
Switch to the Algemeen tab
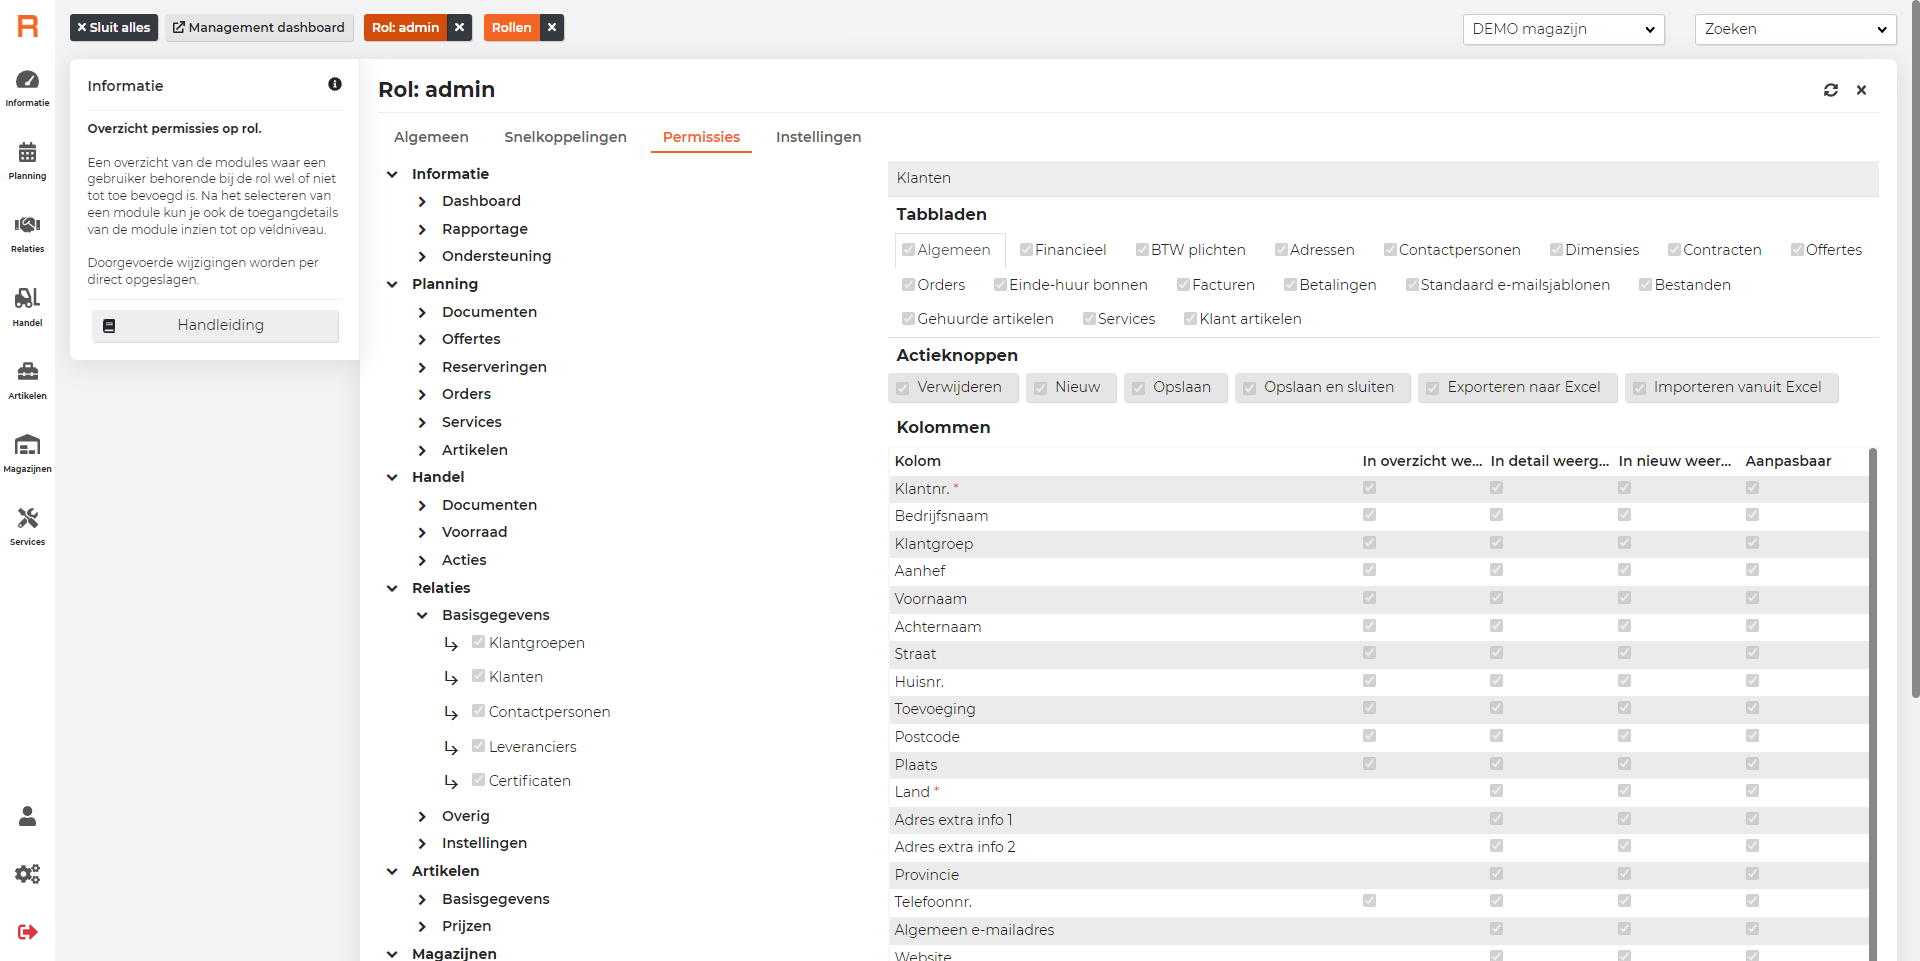click(431, 137)
